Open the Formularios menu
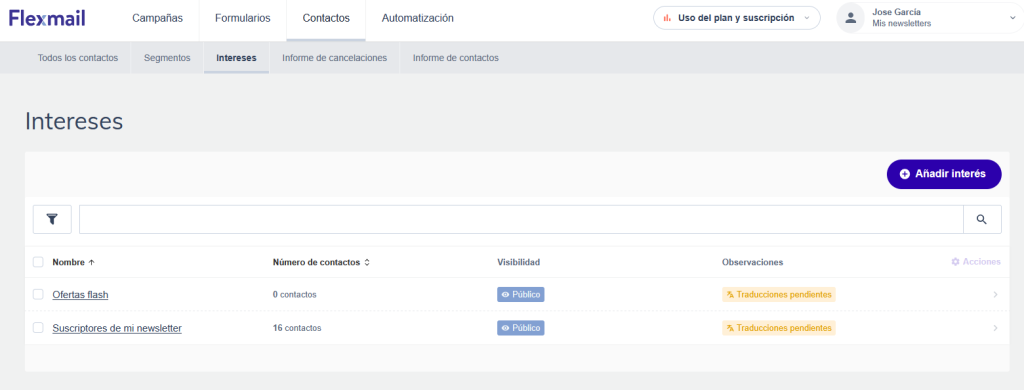The height and width of the screenshot is (390, 1024). tap(242, 18)
